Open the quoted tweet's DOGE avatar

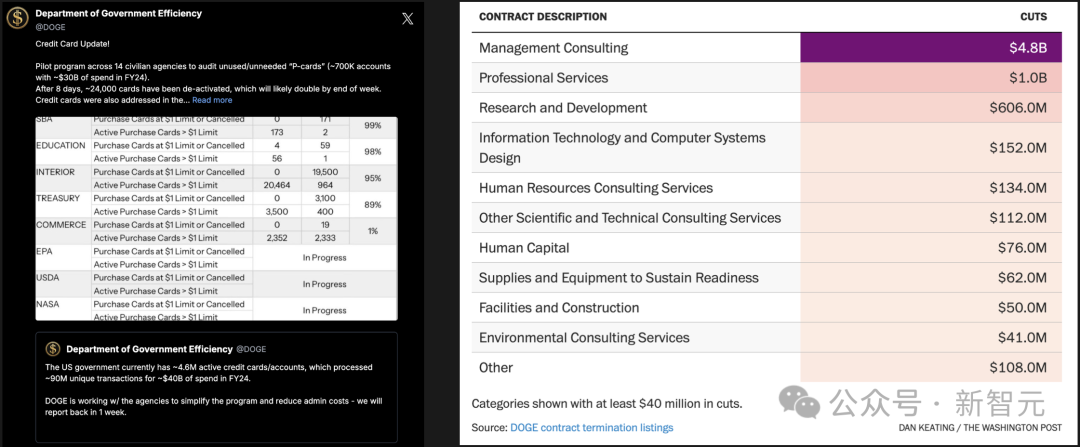coord(53,349)
